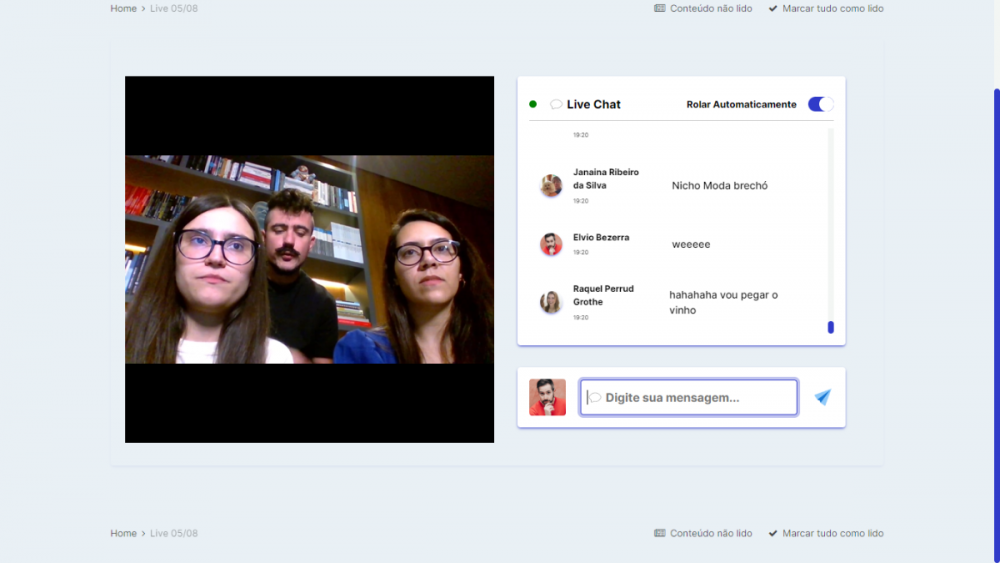Send the message with paper plane icon
The height and width of the screenshot is (563, 1000).
point(822,397)
